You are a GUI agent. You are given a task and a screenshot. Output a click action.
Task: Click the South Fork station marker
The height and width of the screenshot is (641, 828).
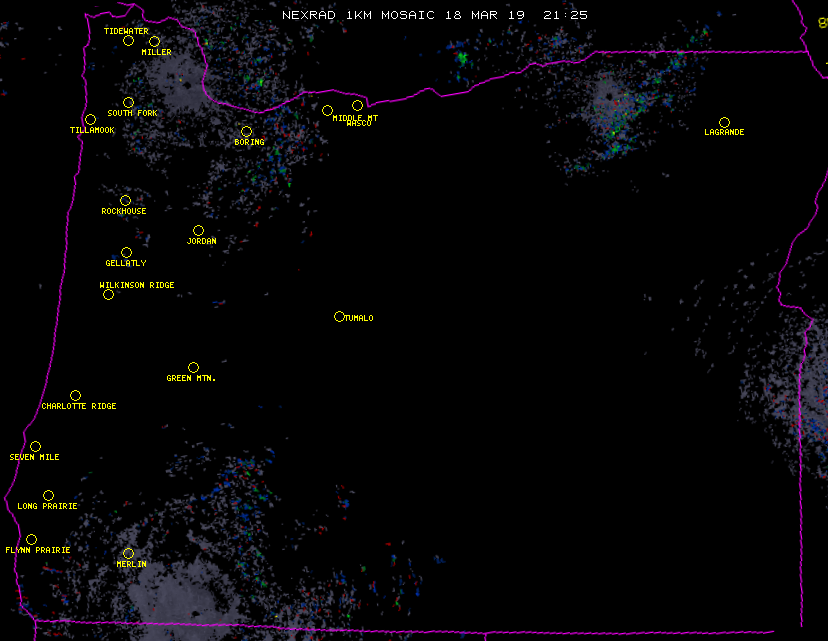coord(128,103)
